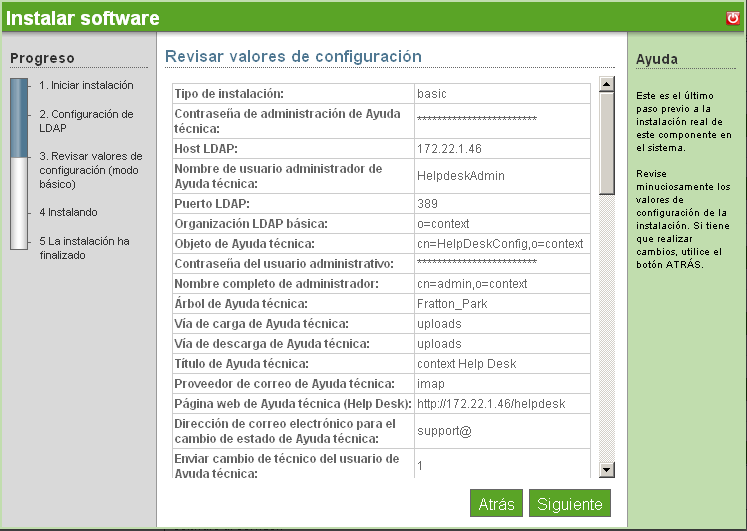Click the Puerto LDAP label
The image size is (747, 531).
[x=212, y=204]
